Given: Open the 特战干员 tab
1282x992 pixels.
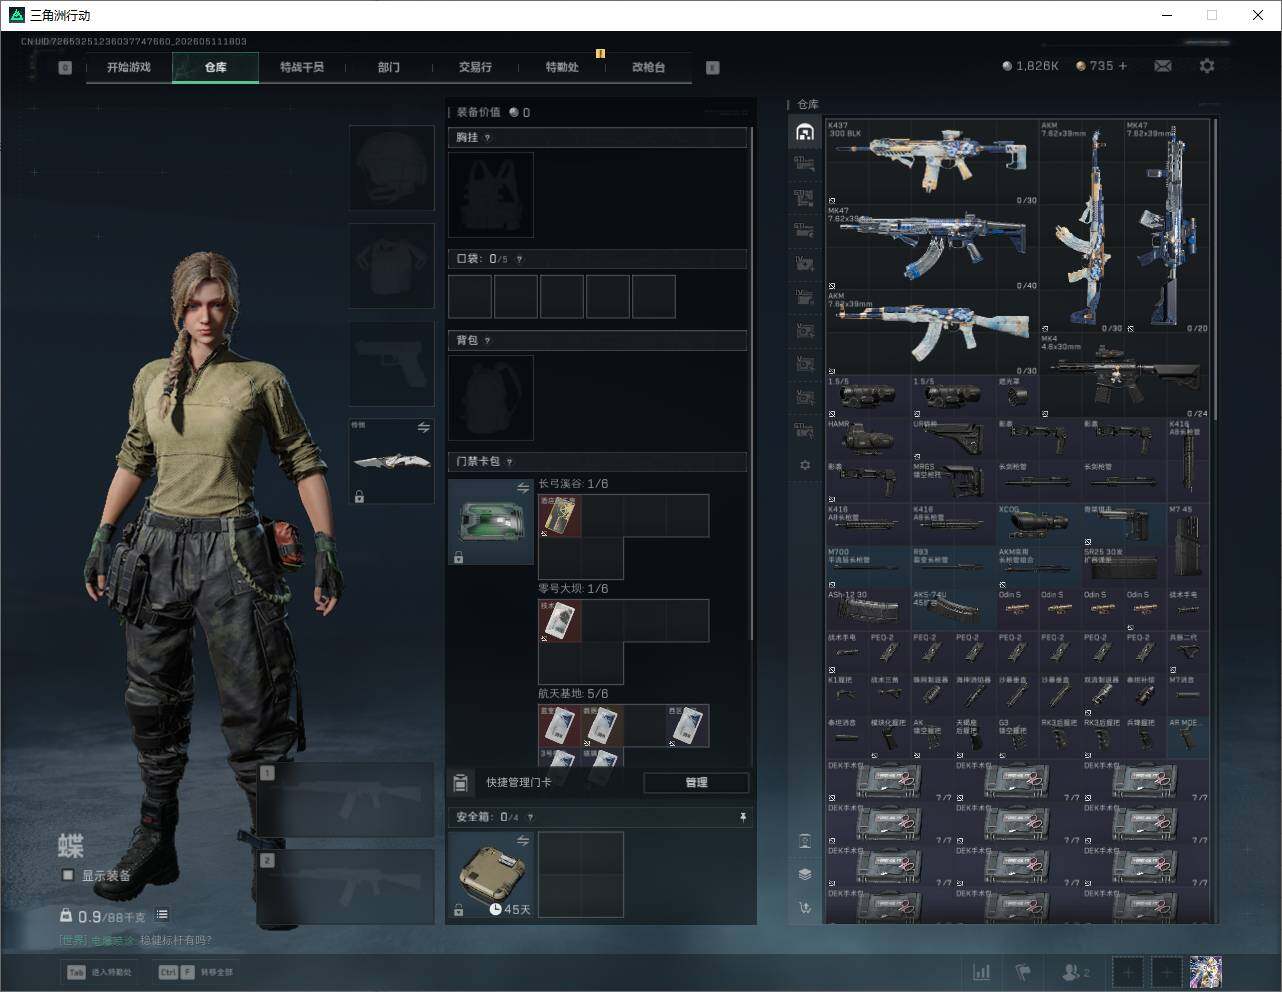Looking at the screenshot, I should pyautogui.click(x=302, y=67).
